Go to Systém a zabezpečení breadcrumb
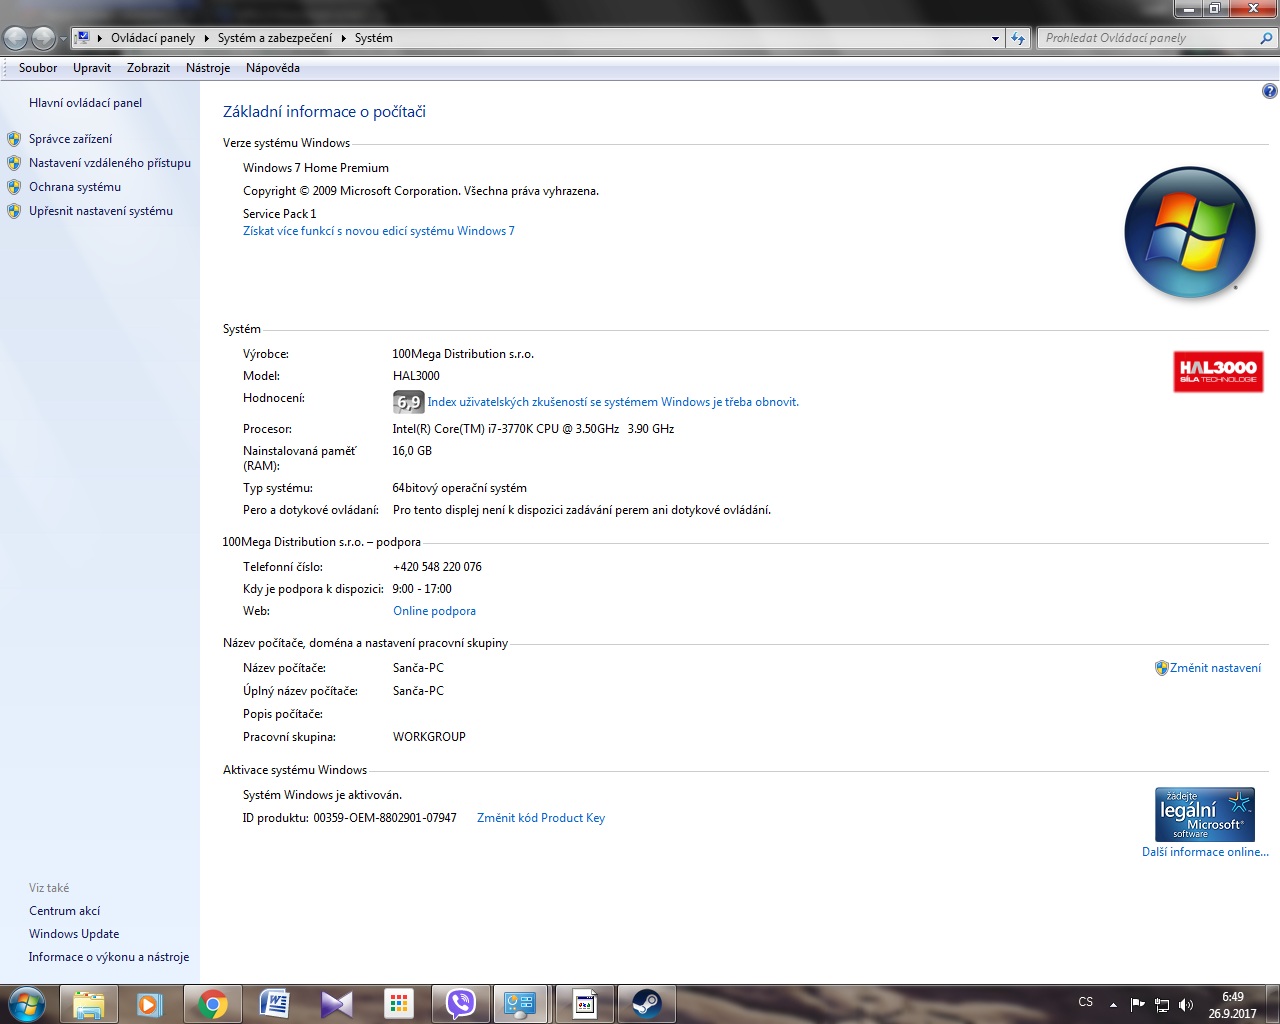The width and height of the screenshot is (1280, 1024). pyautogui.click(x=275, y=38)
